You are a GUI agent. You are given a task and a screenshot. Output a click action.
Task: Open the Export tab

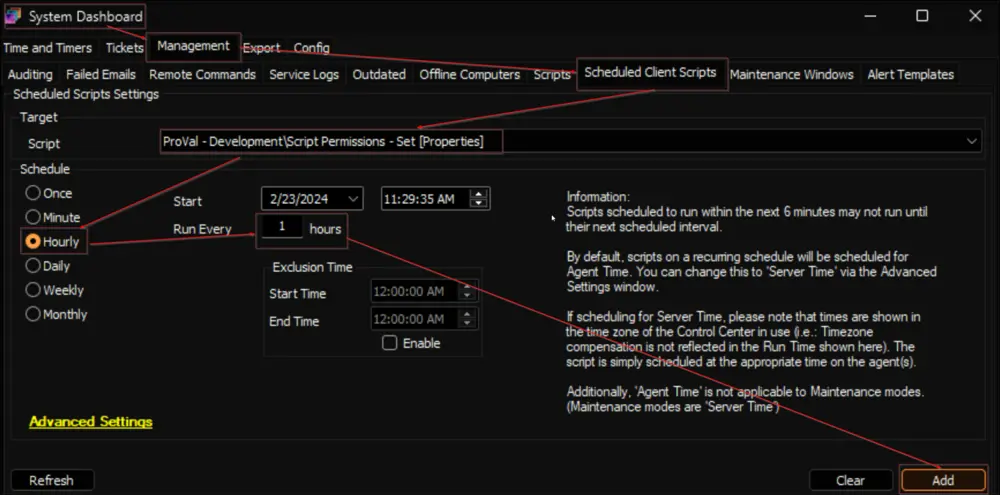(x=261, y=48)
